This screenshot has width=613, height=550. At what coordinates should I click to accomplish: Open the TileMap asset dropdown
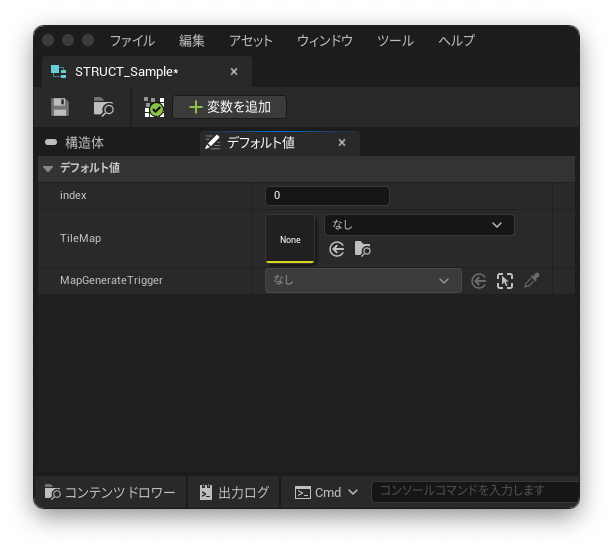419,225
